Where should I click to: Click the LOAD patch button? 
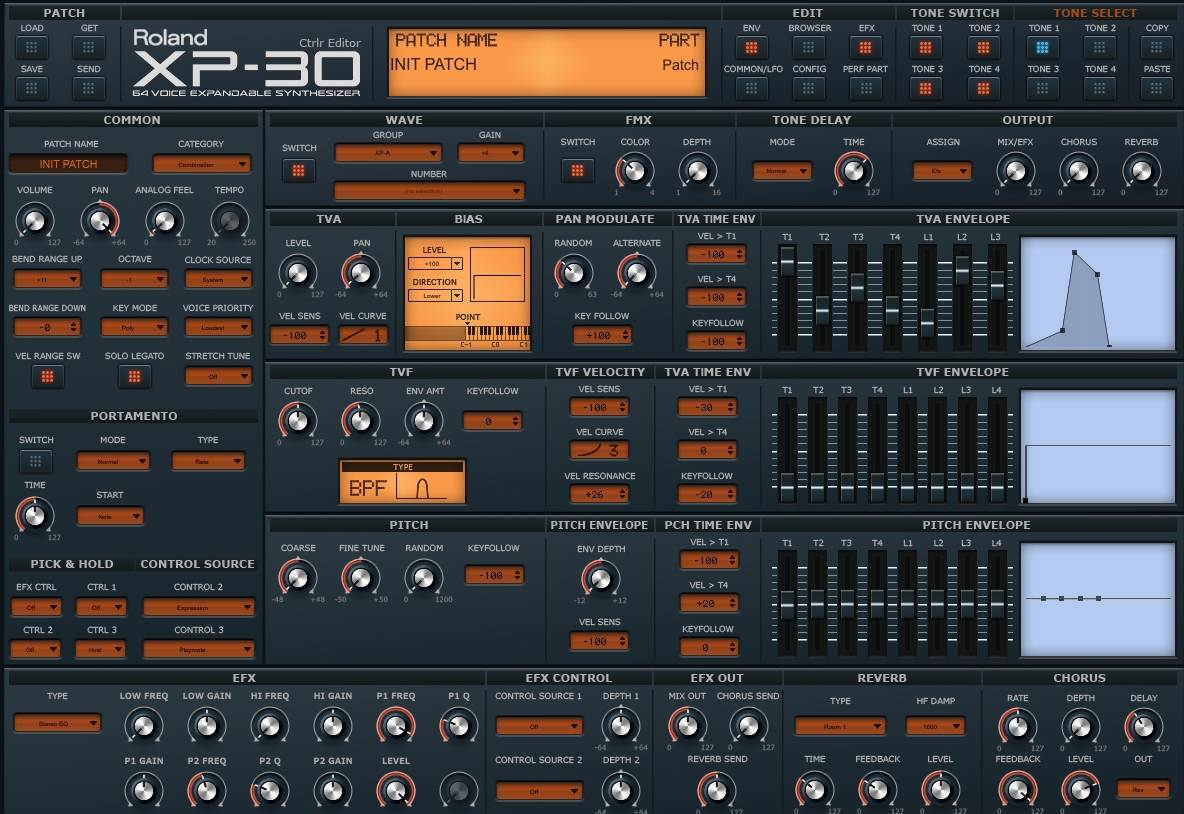[32, 48]
